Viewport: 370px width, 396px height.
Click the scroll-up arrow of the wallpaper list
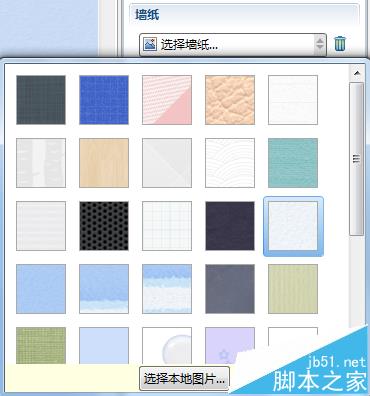coord(357,73)
